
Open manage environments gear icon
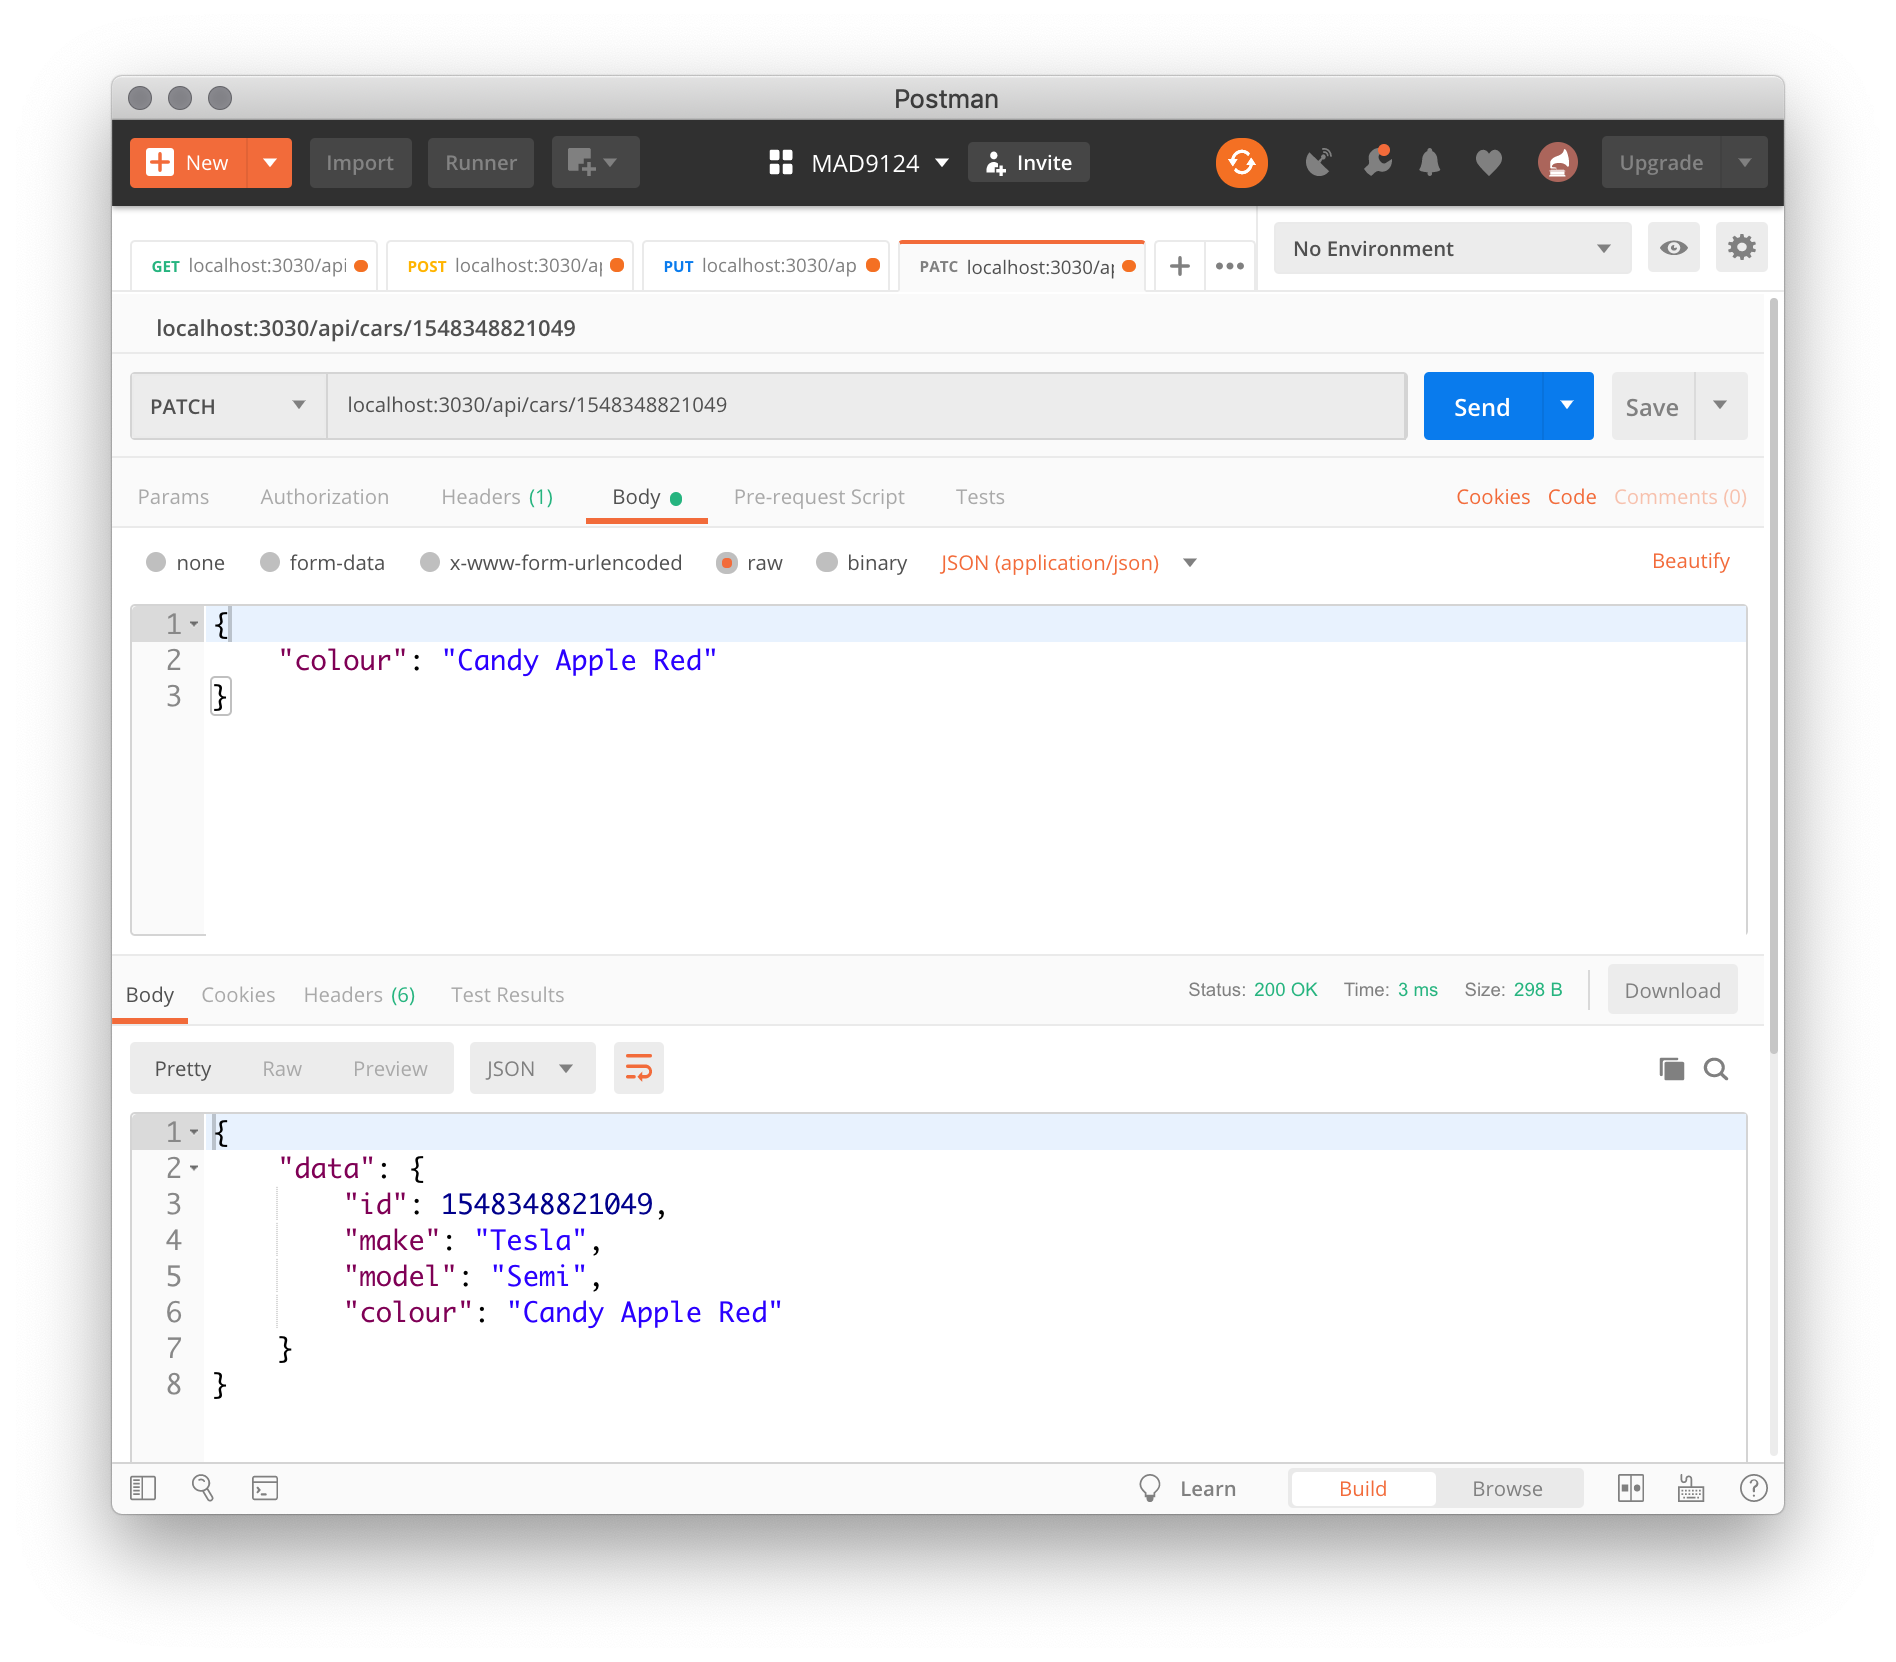[x=1741, y=248]
